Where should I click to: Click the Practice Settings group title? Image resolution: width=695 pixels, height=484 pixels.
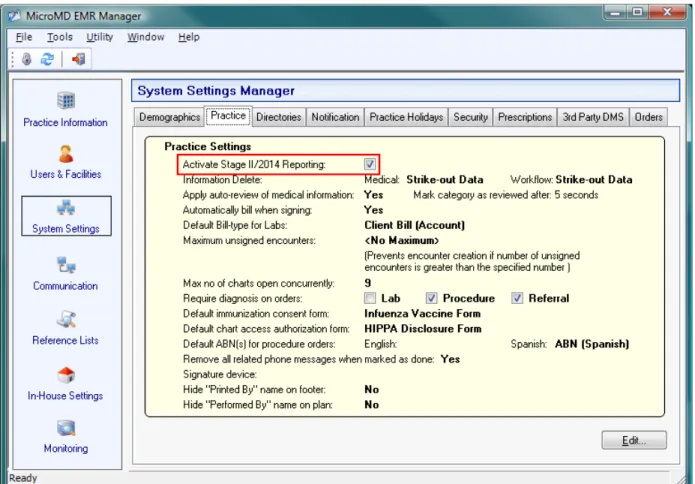[x=208, y=146]
